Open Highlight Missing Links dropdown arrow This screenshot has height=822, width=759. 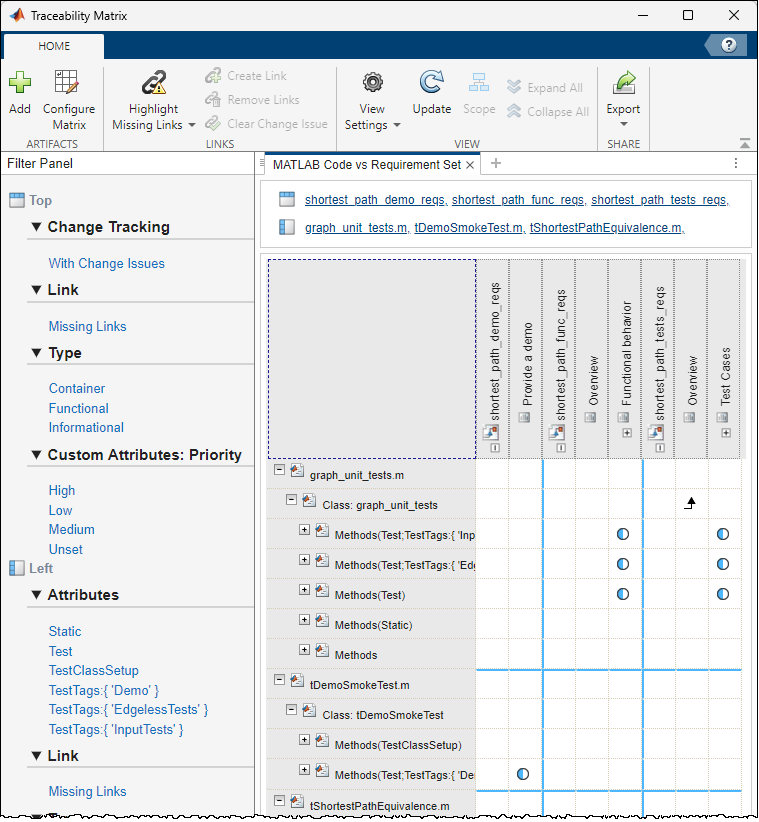pyautogui.click(x=192, y=125)
